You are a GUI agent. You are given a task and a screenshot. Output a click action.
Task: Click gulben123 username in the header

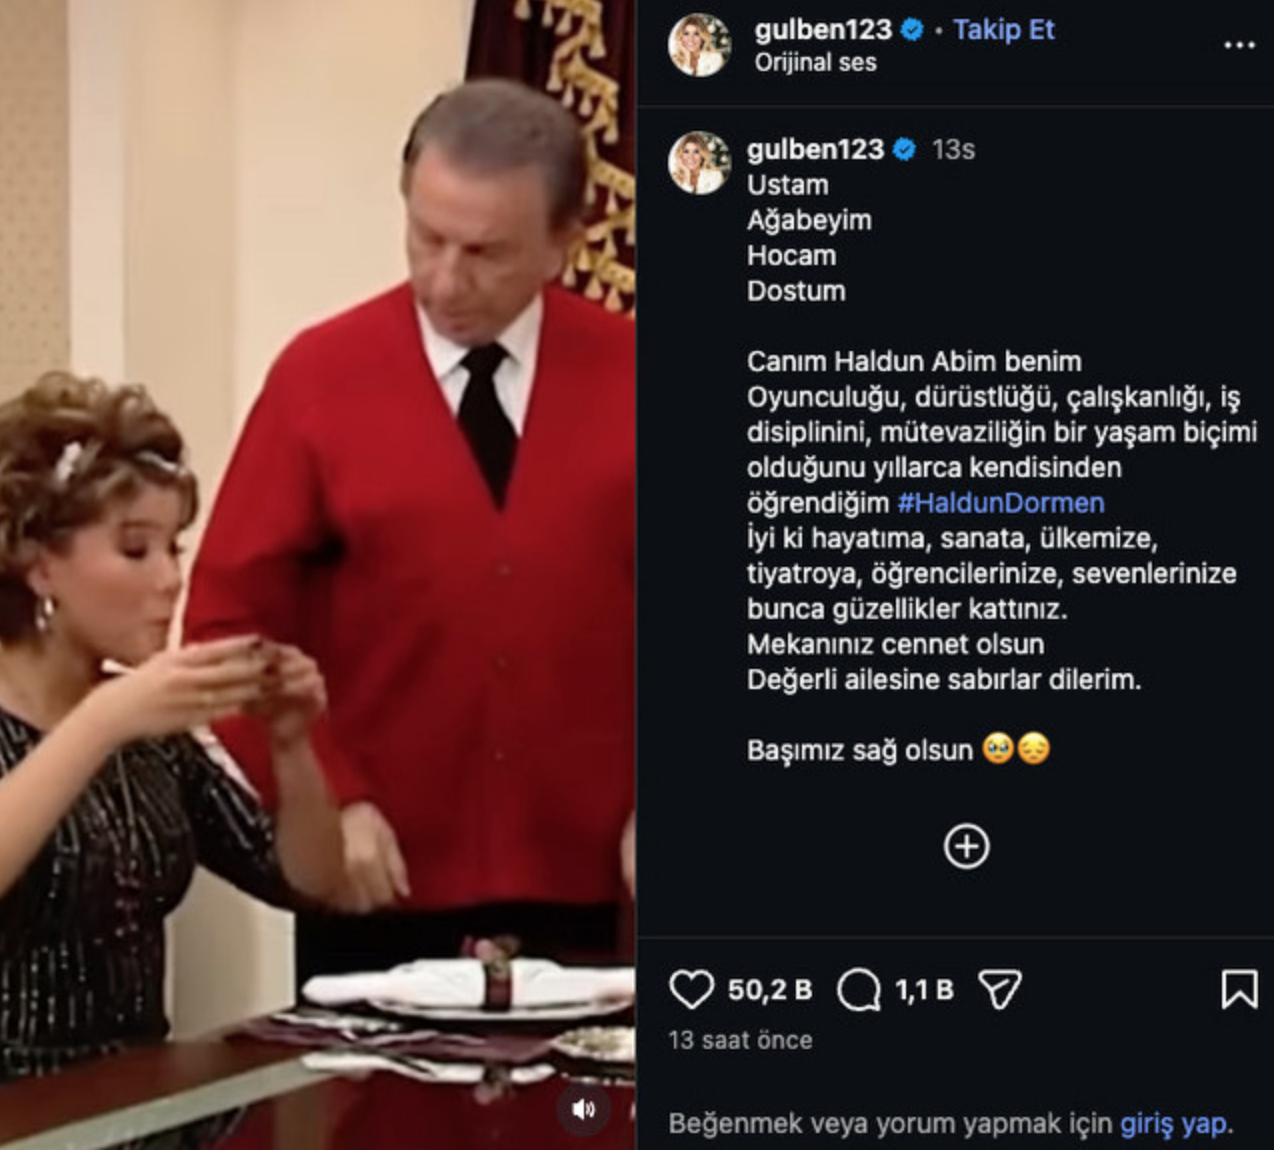click(823, 30)
